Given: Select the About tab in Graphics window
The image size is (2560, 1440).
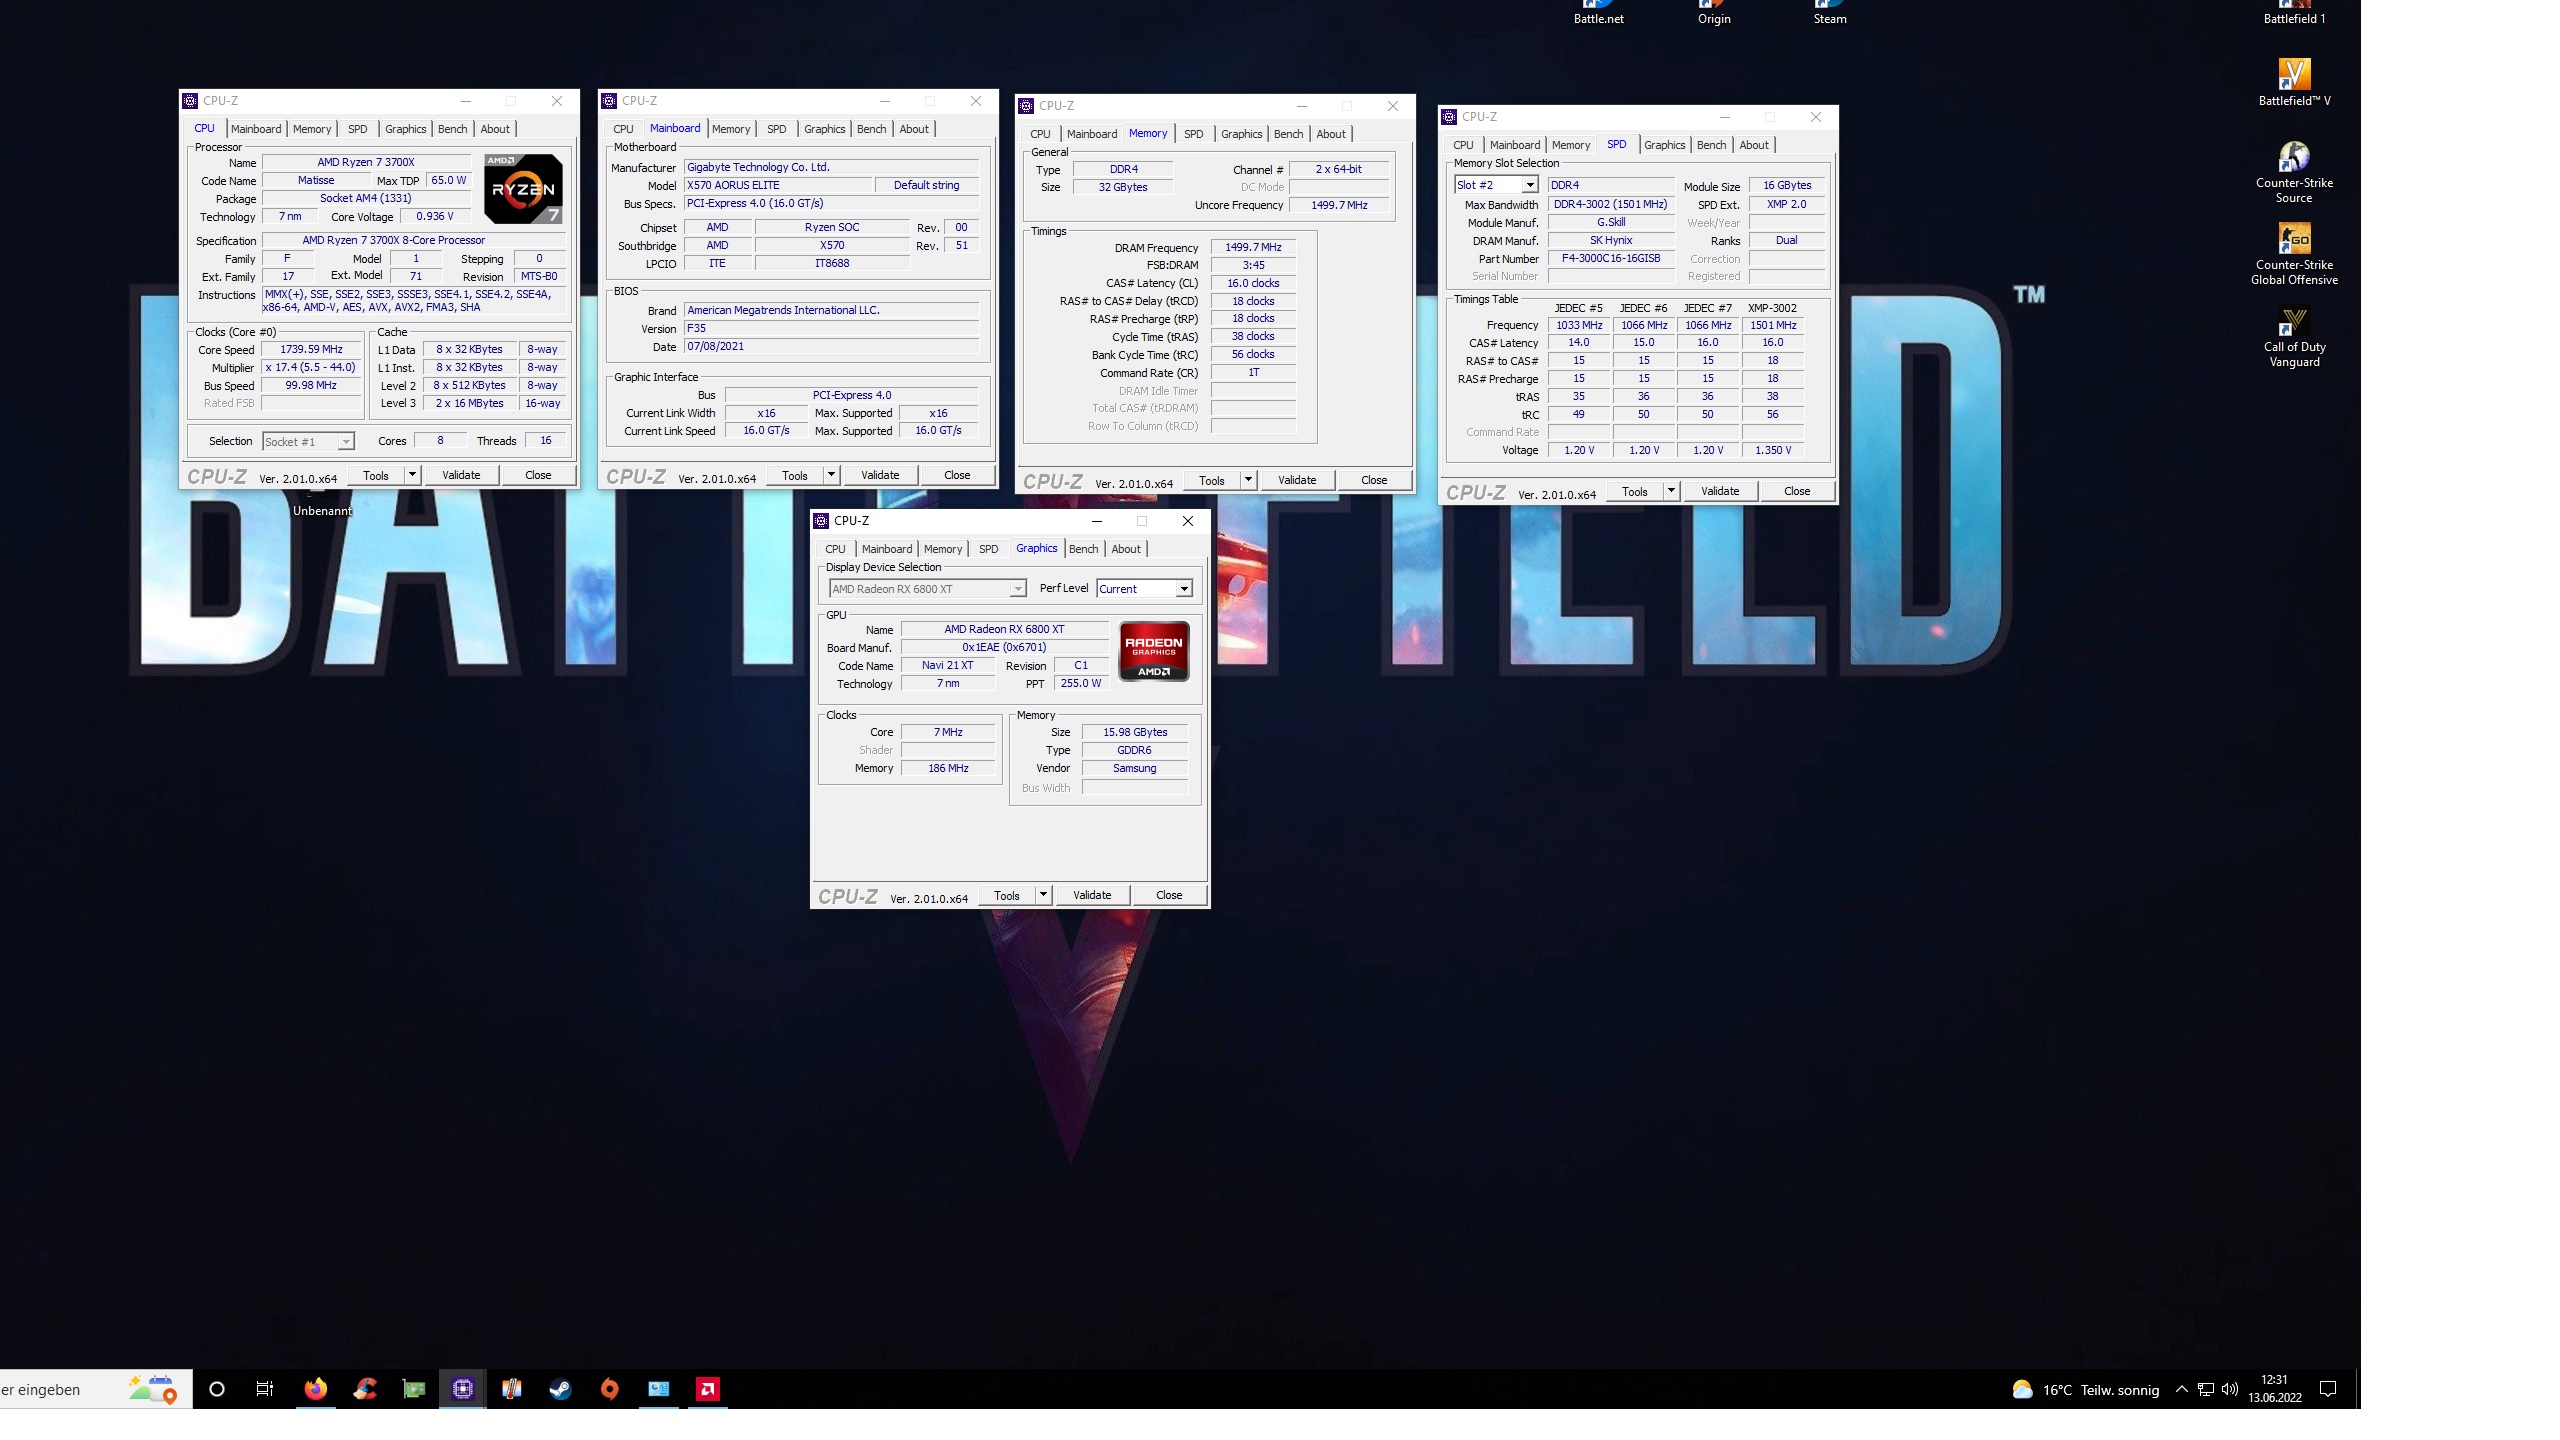Looking at the screenshot, I should [x=1125, y=549].
